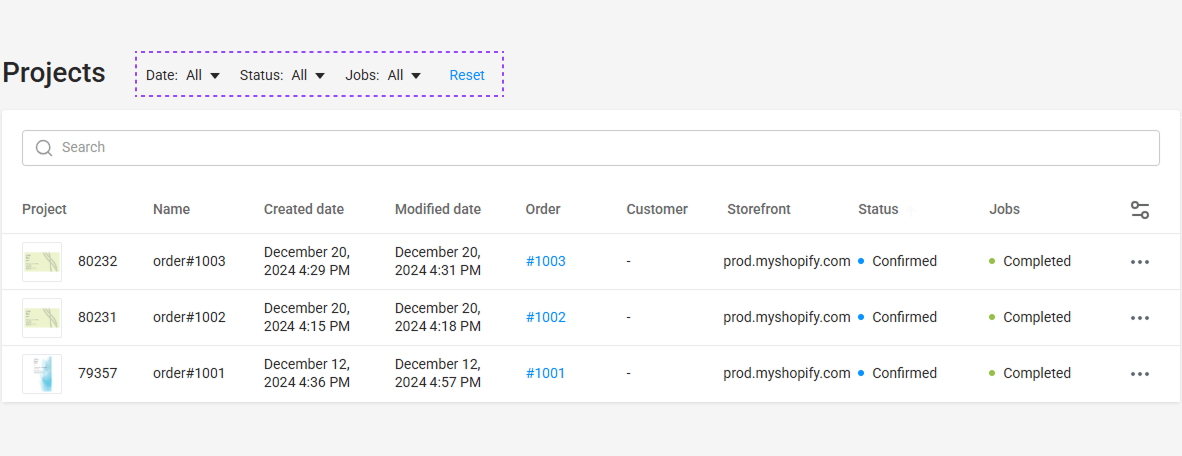Click created date December 20, 2024 4:29 PM
Image resolution: width=1182 pixels, height=456 pixels.
pos(307,262)
